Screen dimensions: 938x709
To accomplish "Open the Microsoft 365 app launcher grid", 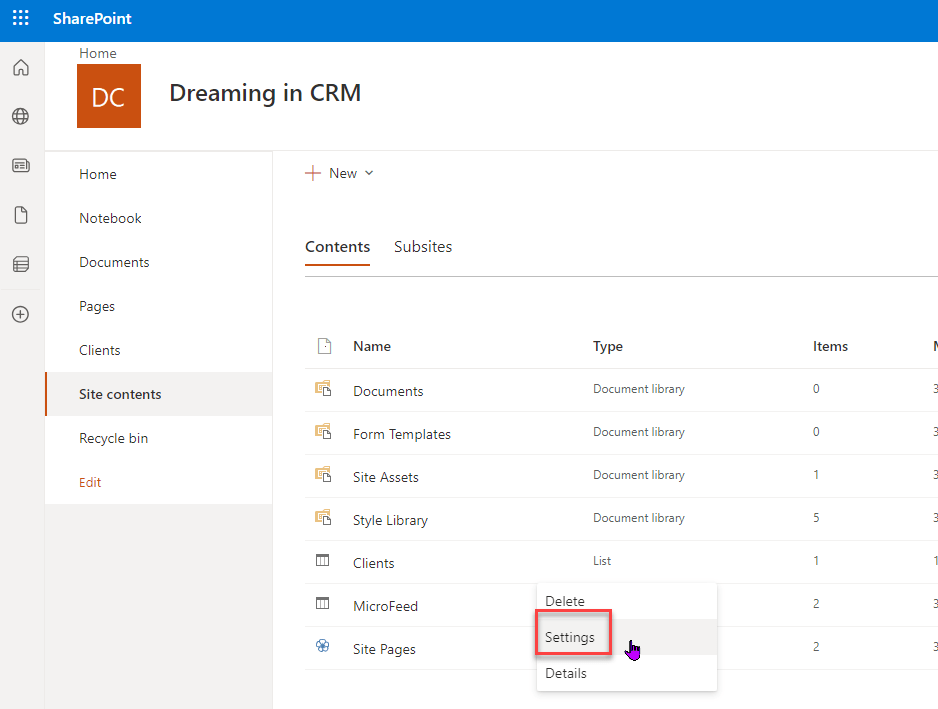I will [20, 18].
